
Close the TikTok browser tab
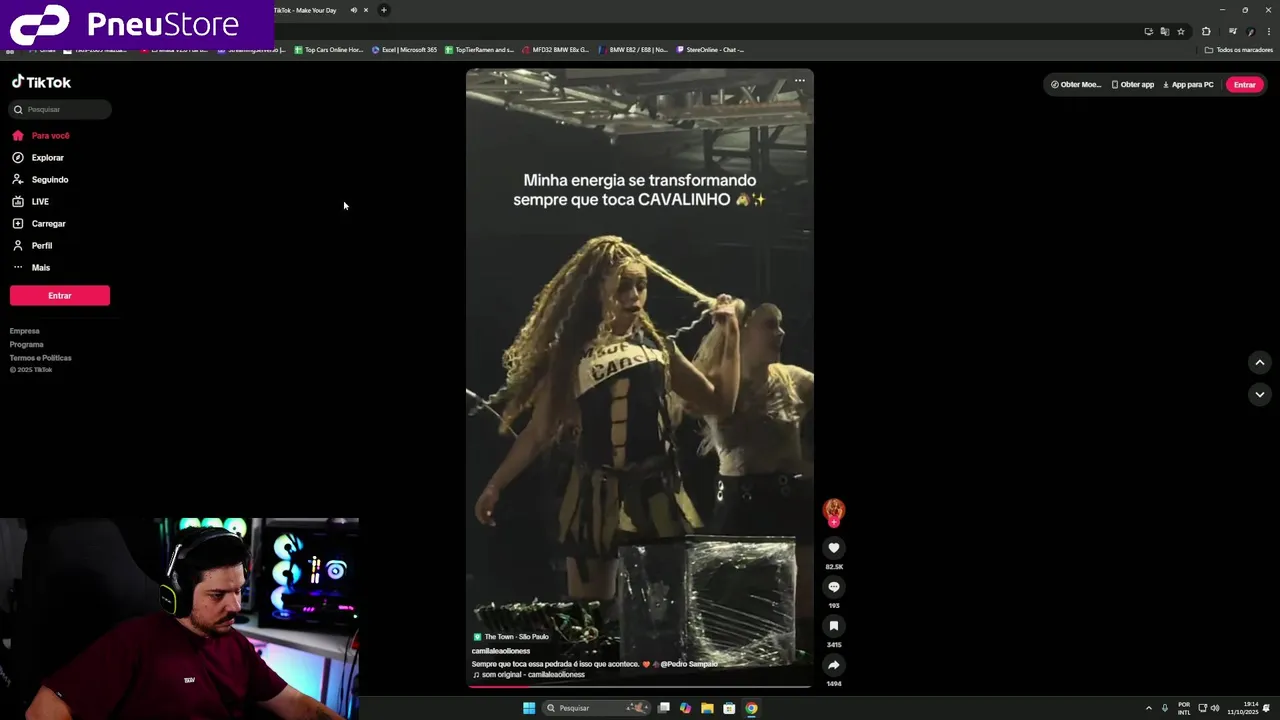point(366,10)
